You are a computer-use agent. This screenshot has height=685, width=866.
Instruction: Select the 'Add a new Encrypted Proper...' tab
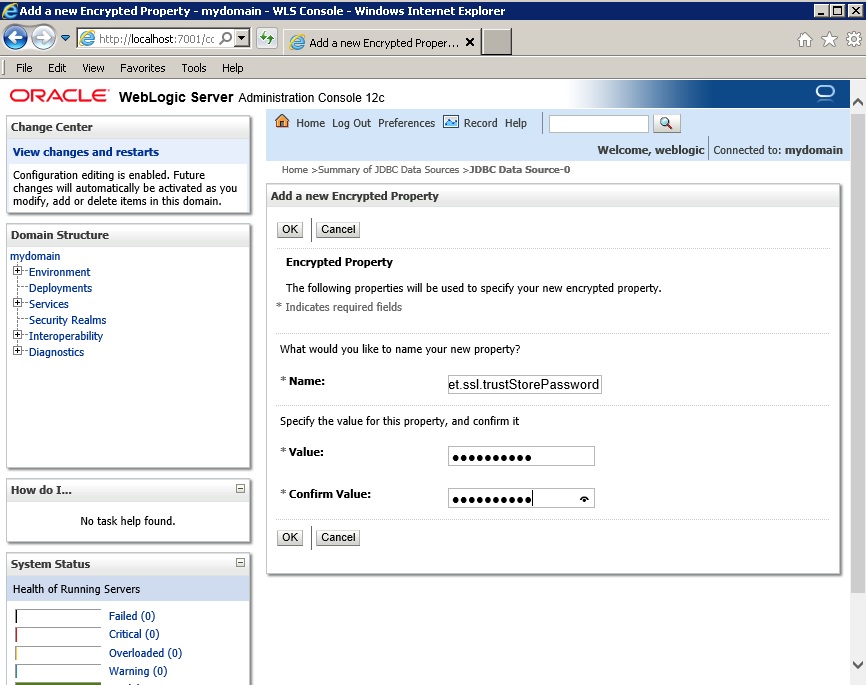383,43
